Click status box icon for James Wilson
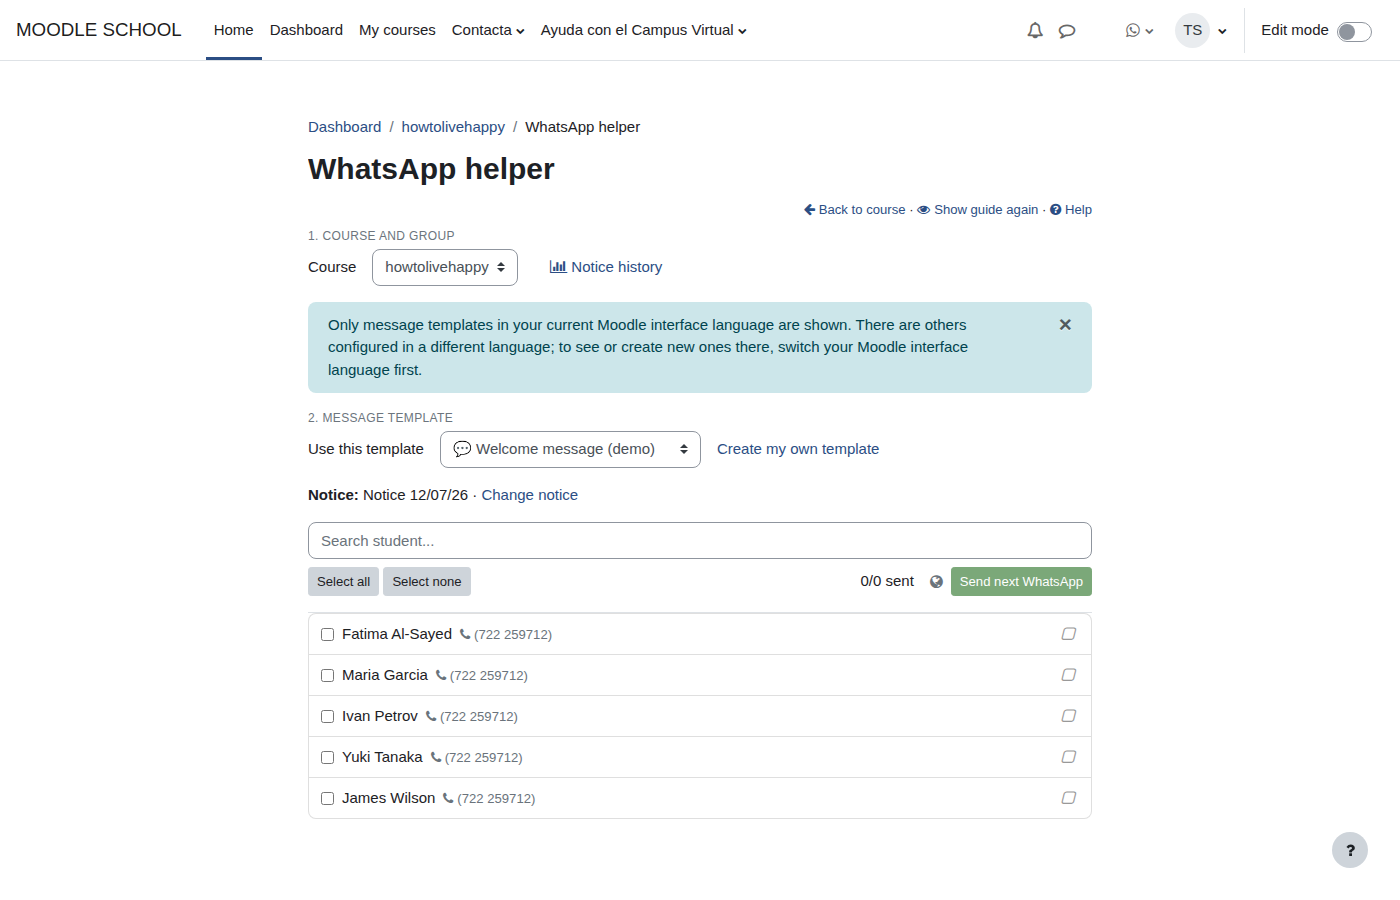The height and width of the screenshot is (900, 1400). (1069, 798)
